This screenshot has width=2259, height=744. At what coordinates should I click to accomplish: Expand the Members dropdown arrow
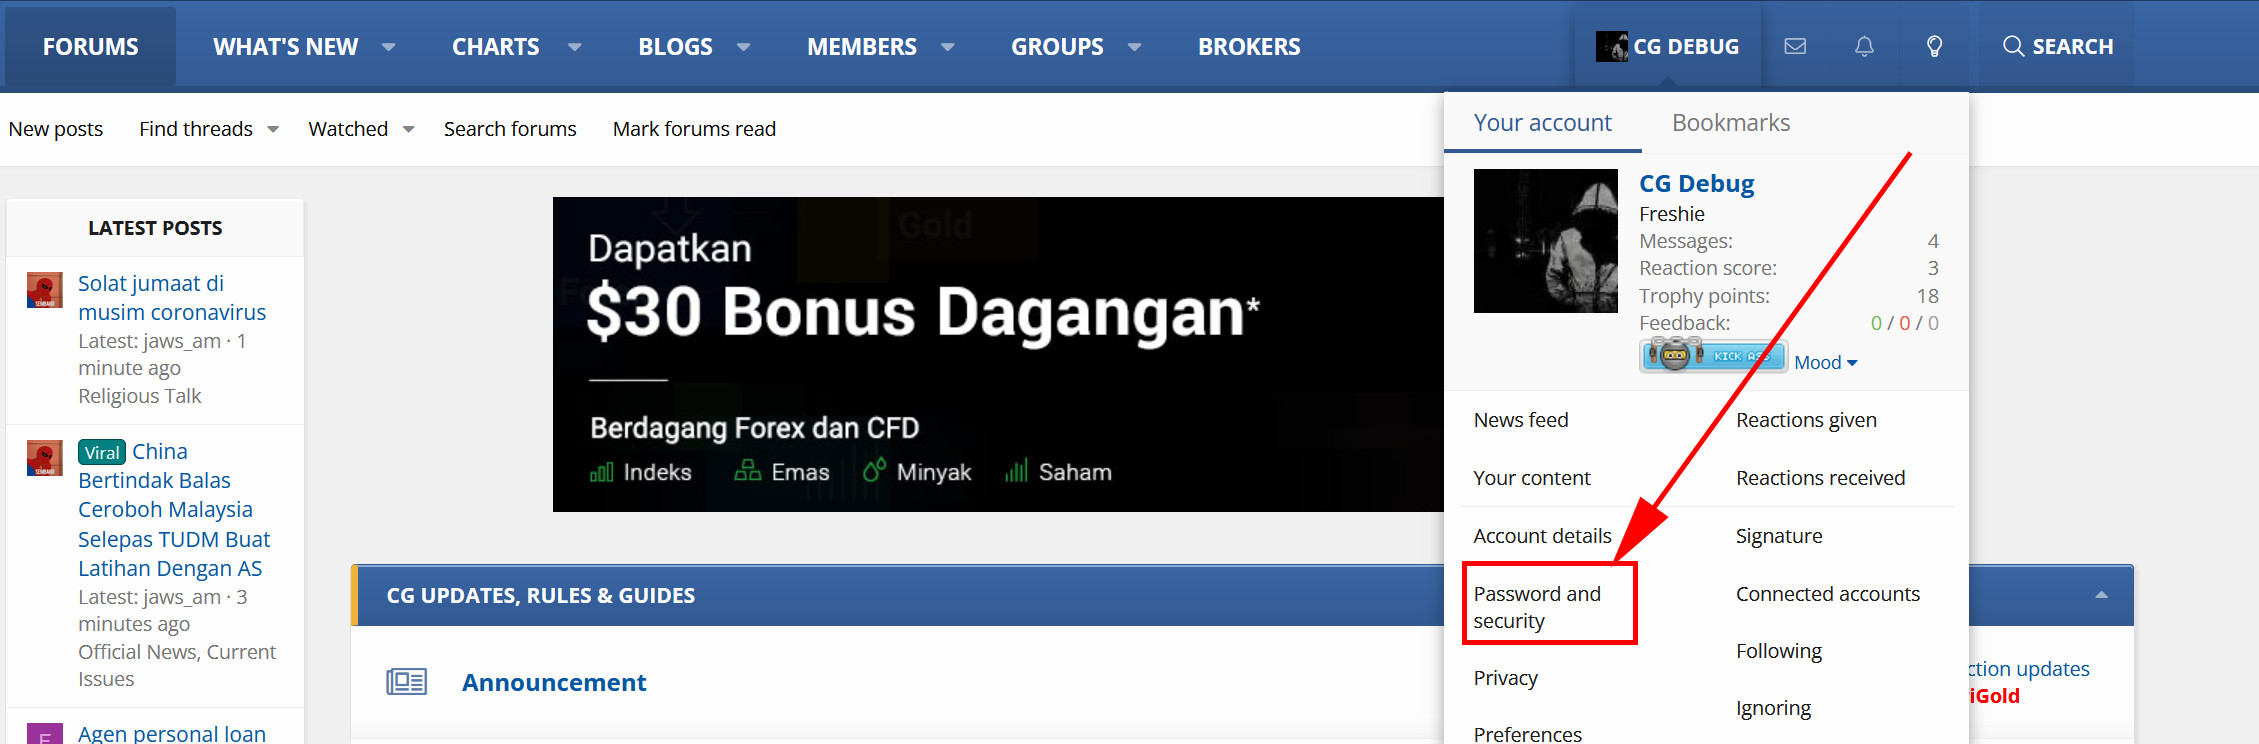pos(948,47)
